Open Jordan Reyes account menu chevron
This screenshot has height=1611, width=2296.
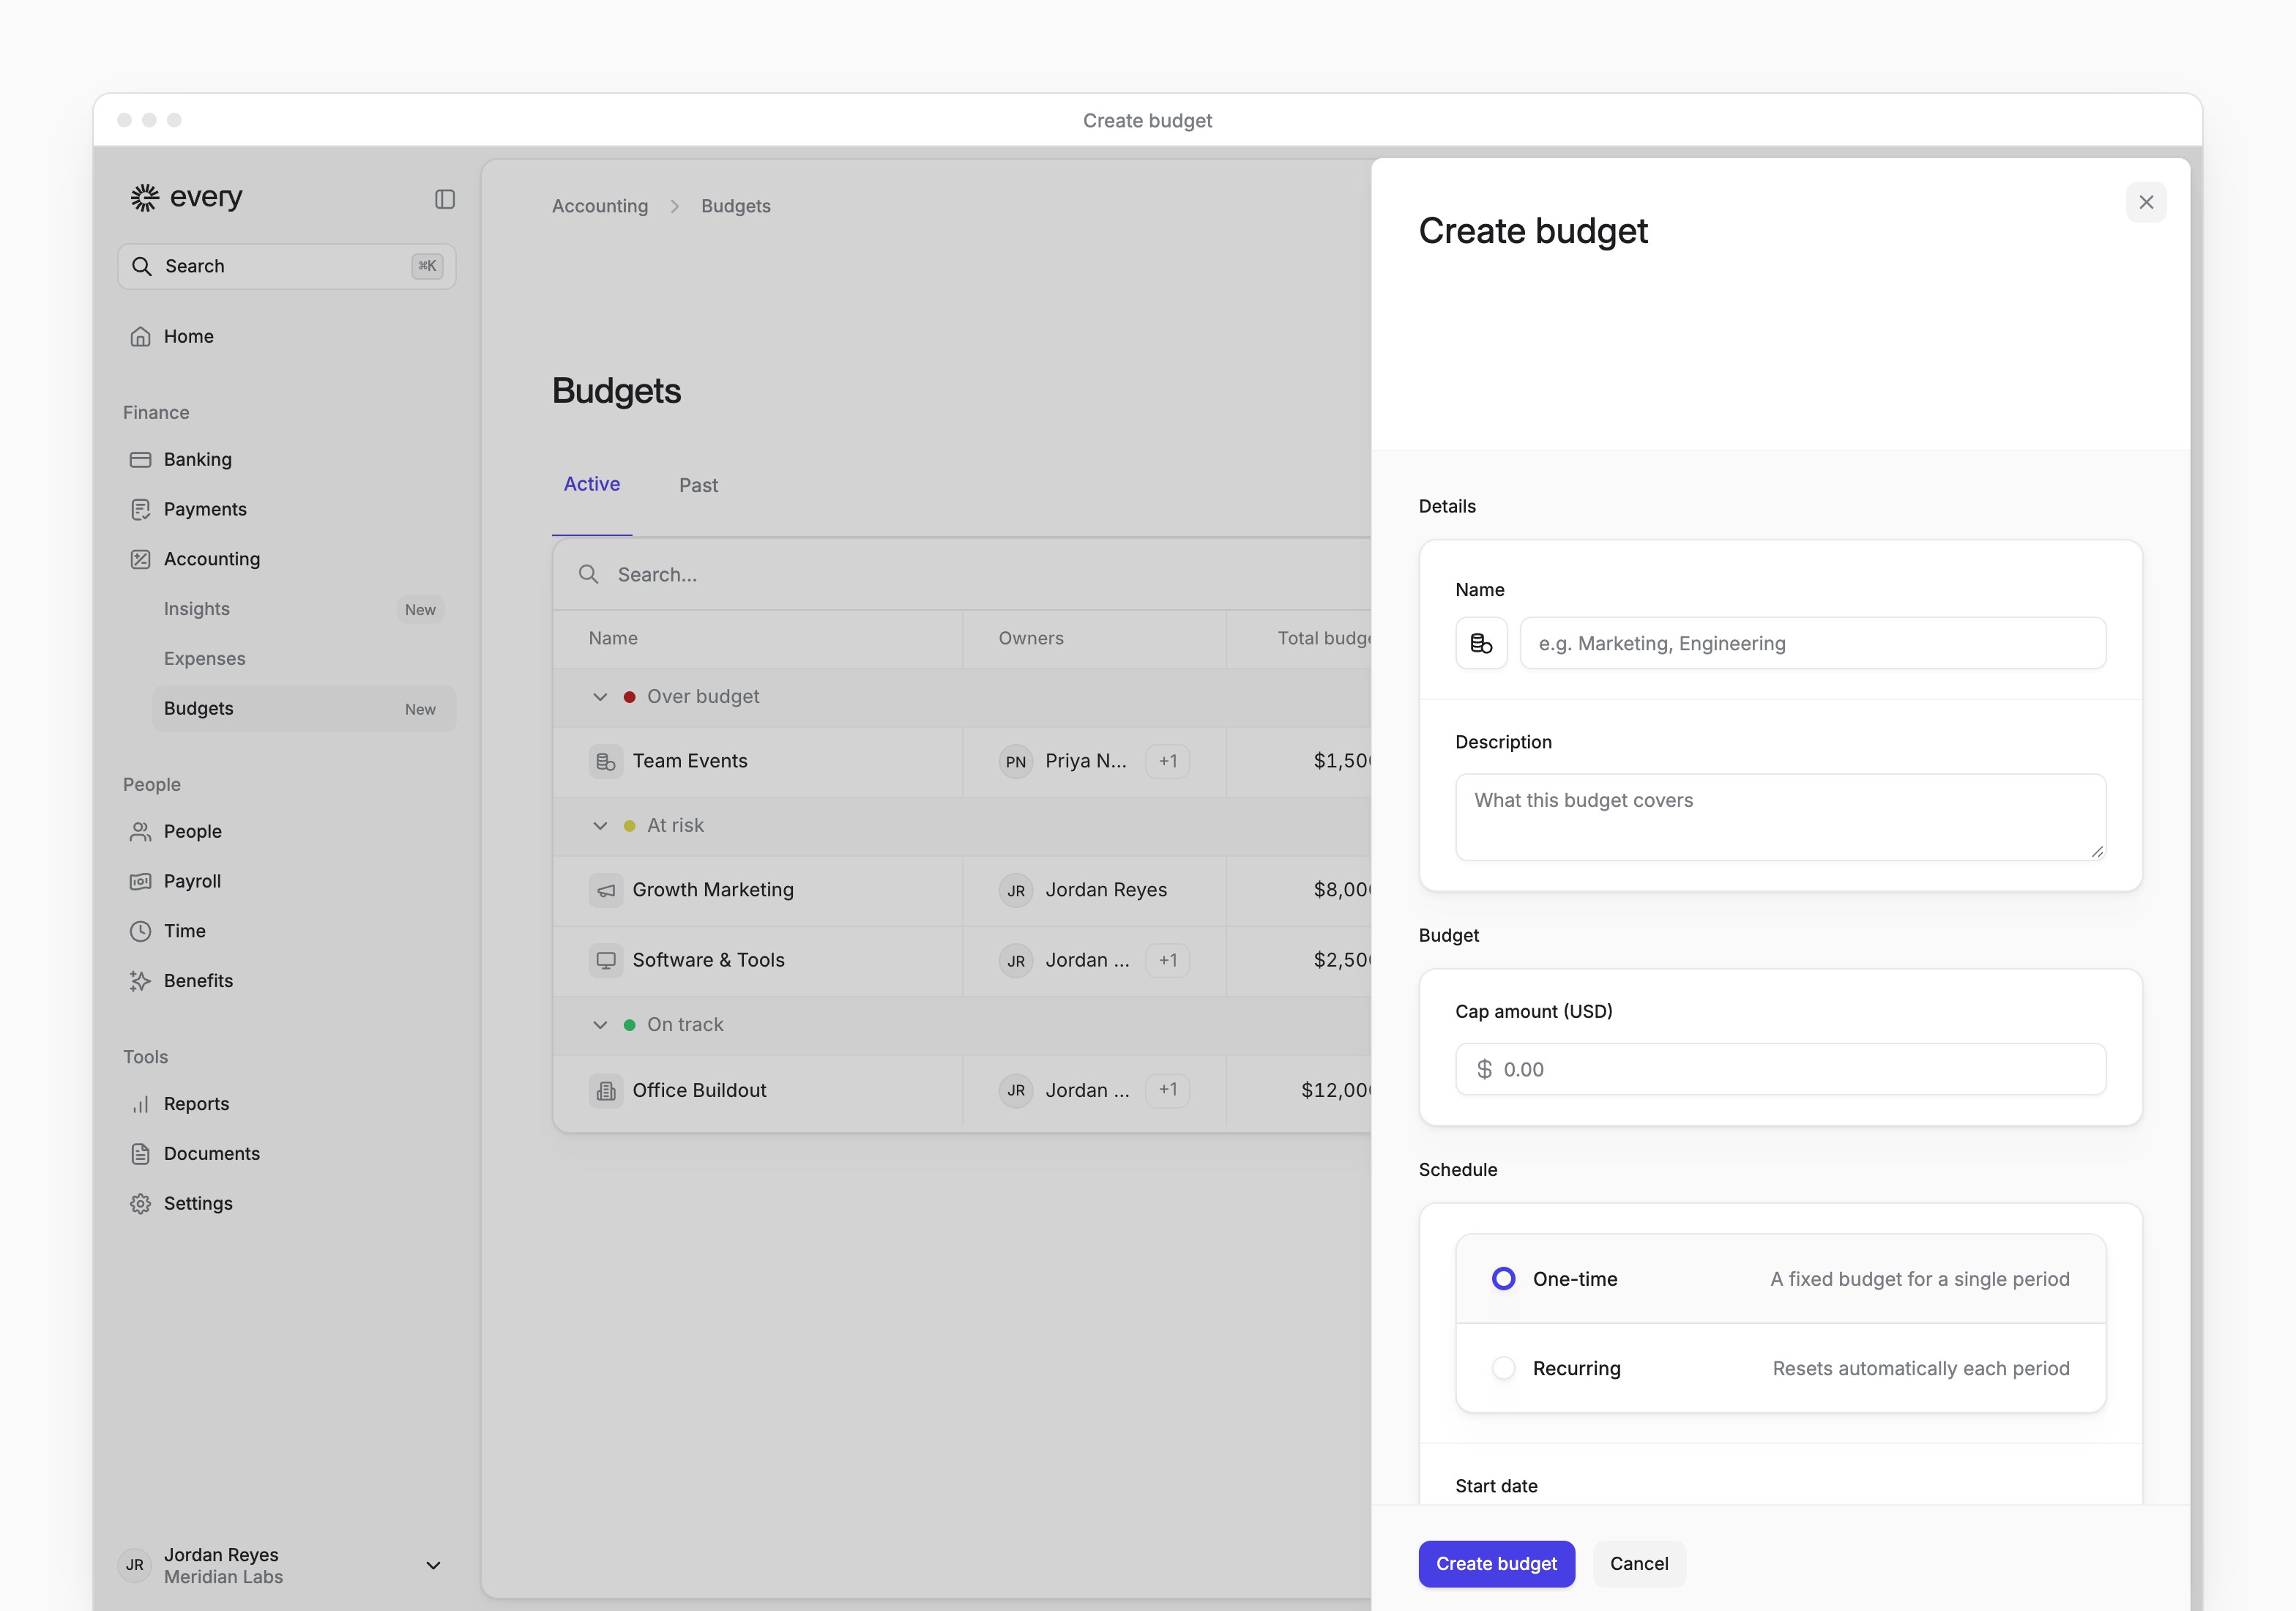coord(434,1566)
